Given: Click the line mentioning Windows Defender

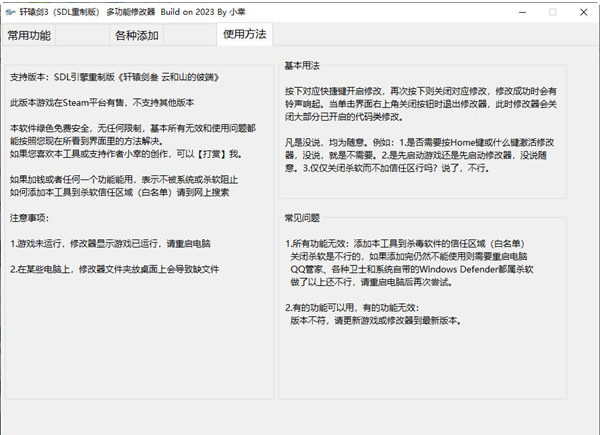Looking at the screenshot, I should click(412, 269).
